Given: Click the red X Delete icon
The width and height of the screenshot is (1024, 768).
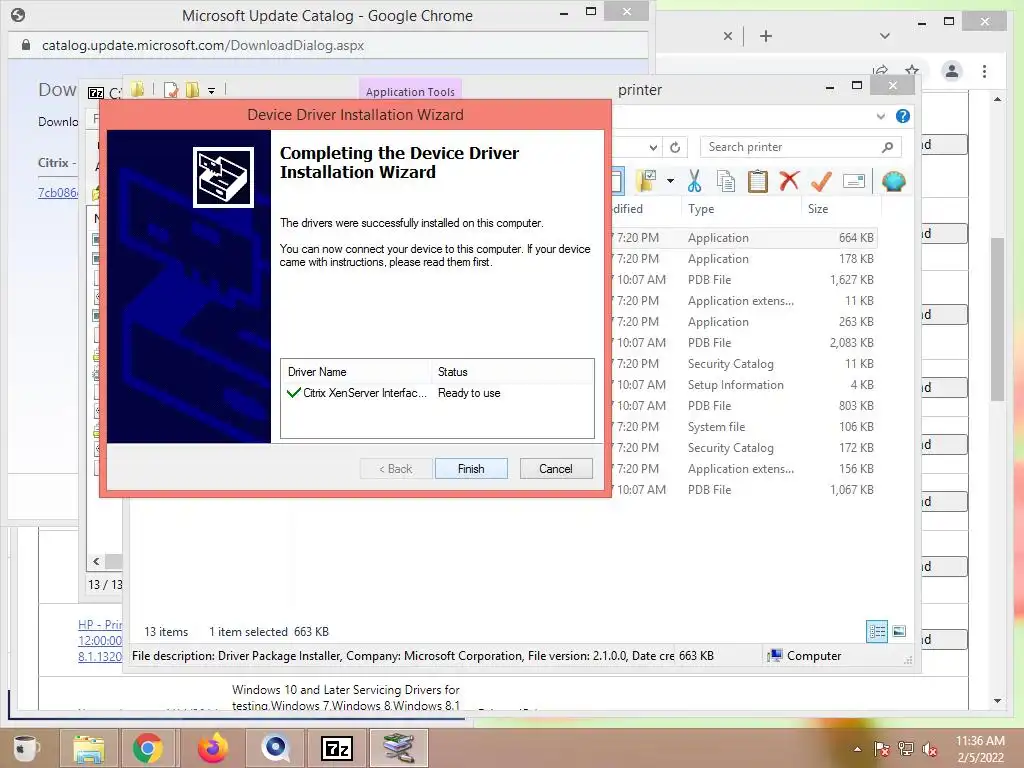Looking at the screenshot, I should point(789,180).
